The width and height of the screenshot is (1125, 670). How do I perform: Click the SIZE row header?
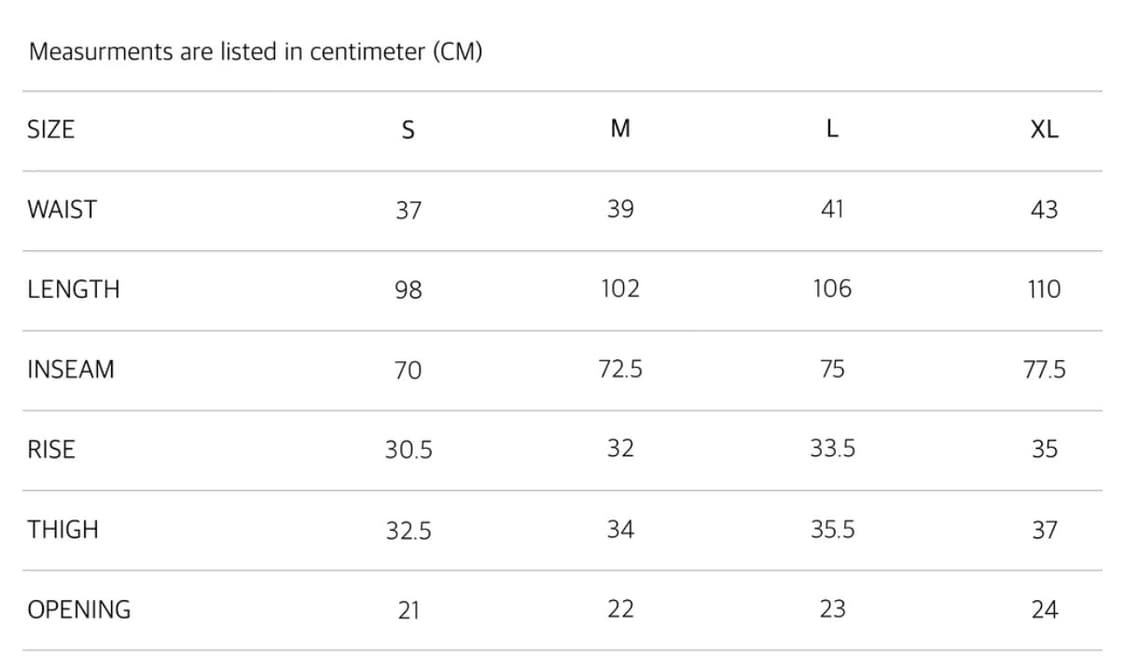[51, 129]
